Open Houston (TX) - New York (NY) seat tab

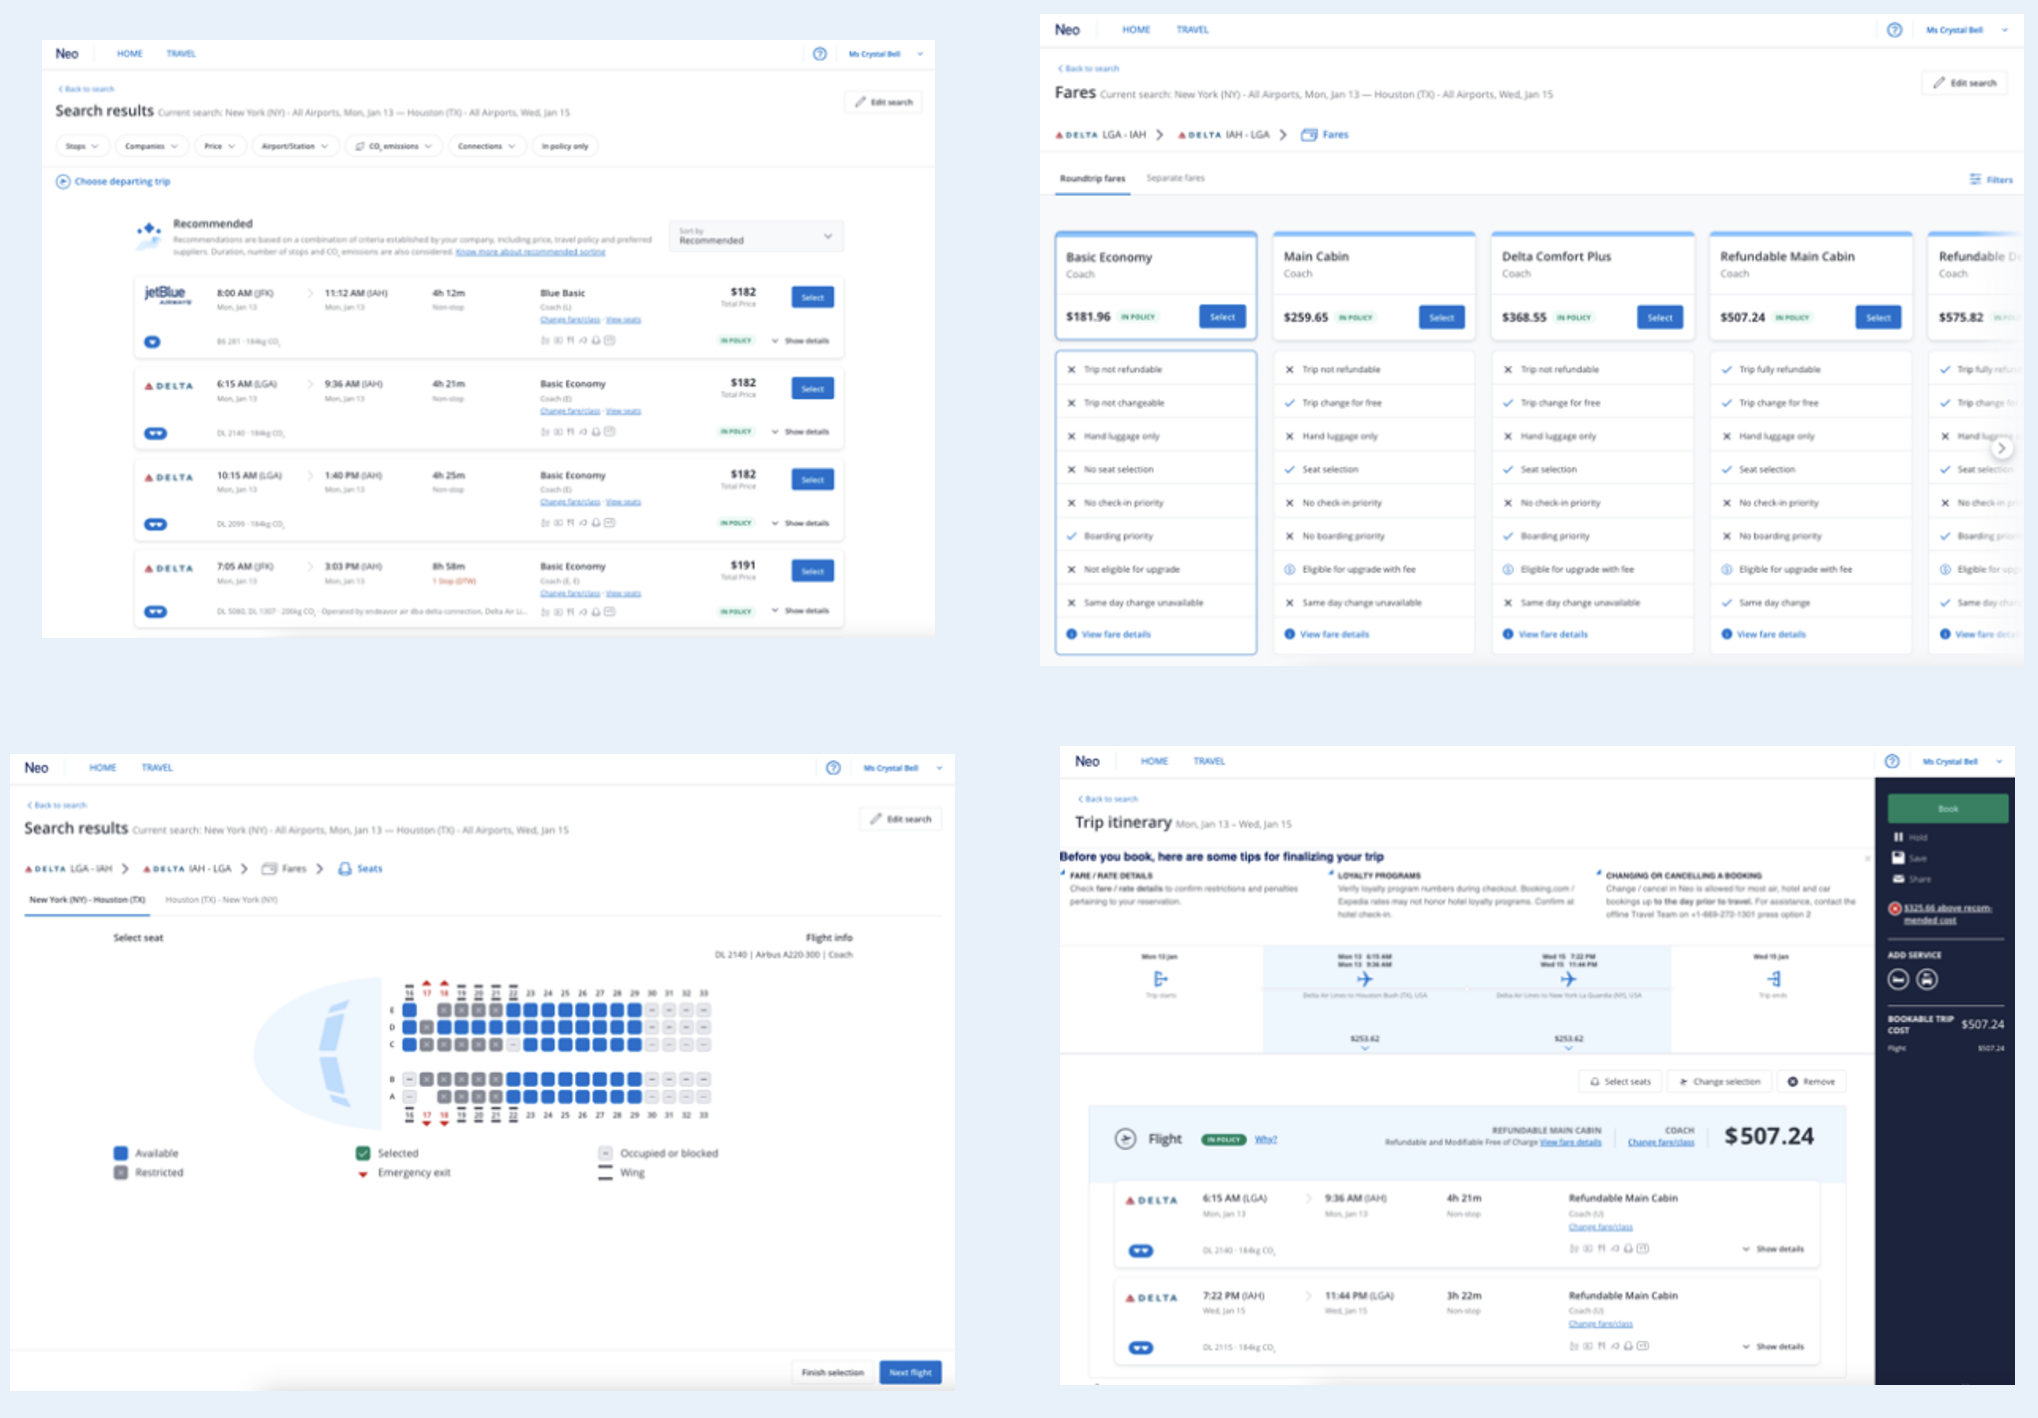pyautogui.click(x=221, y=900)
